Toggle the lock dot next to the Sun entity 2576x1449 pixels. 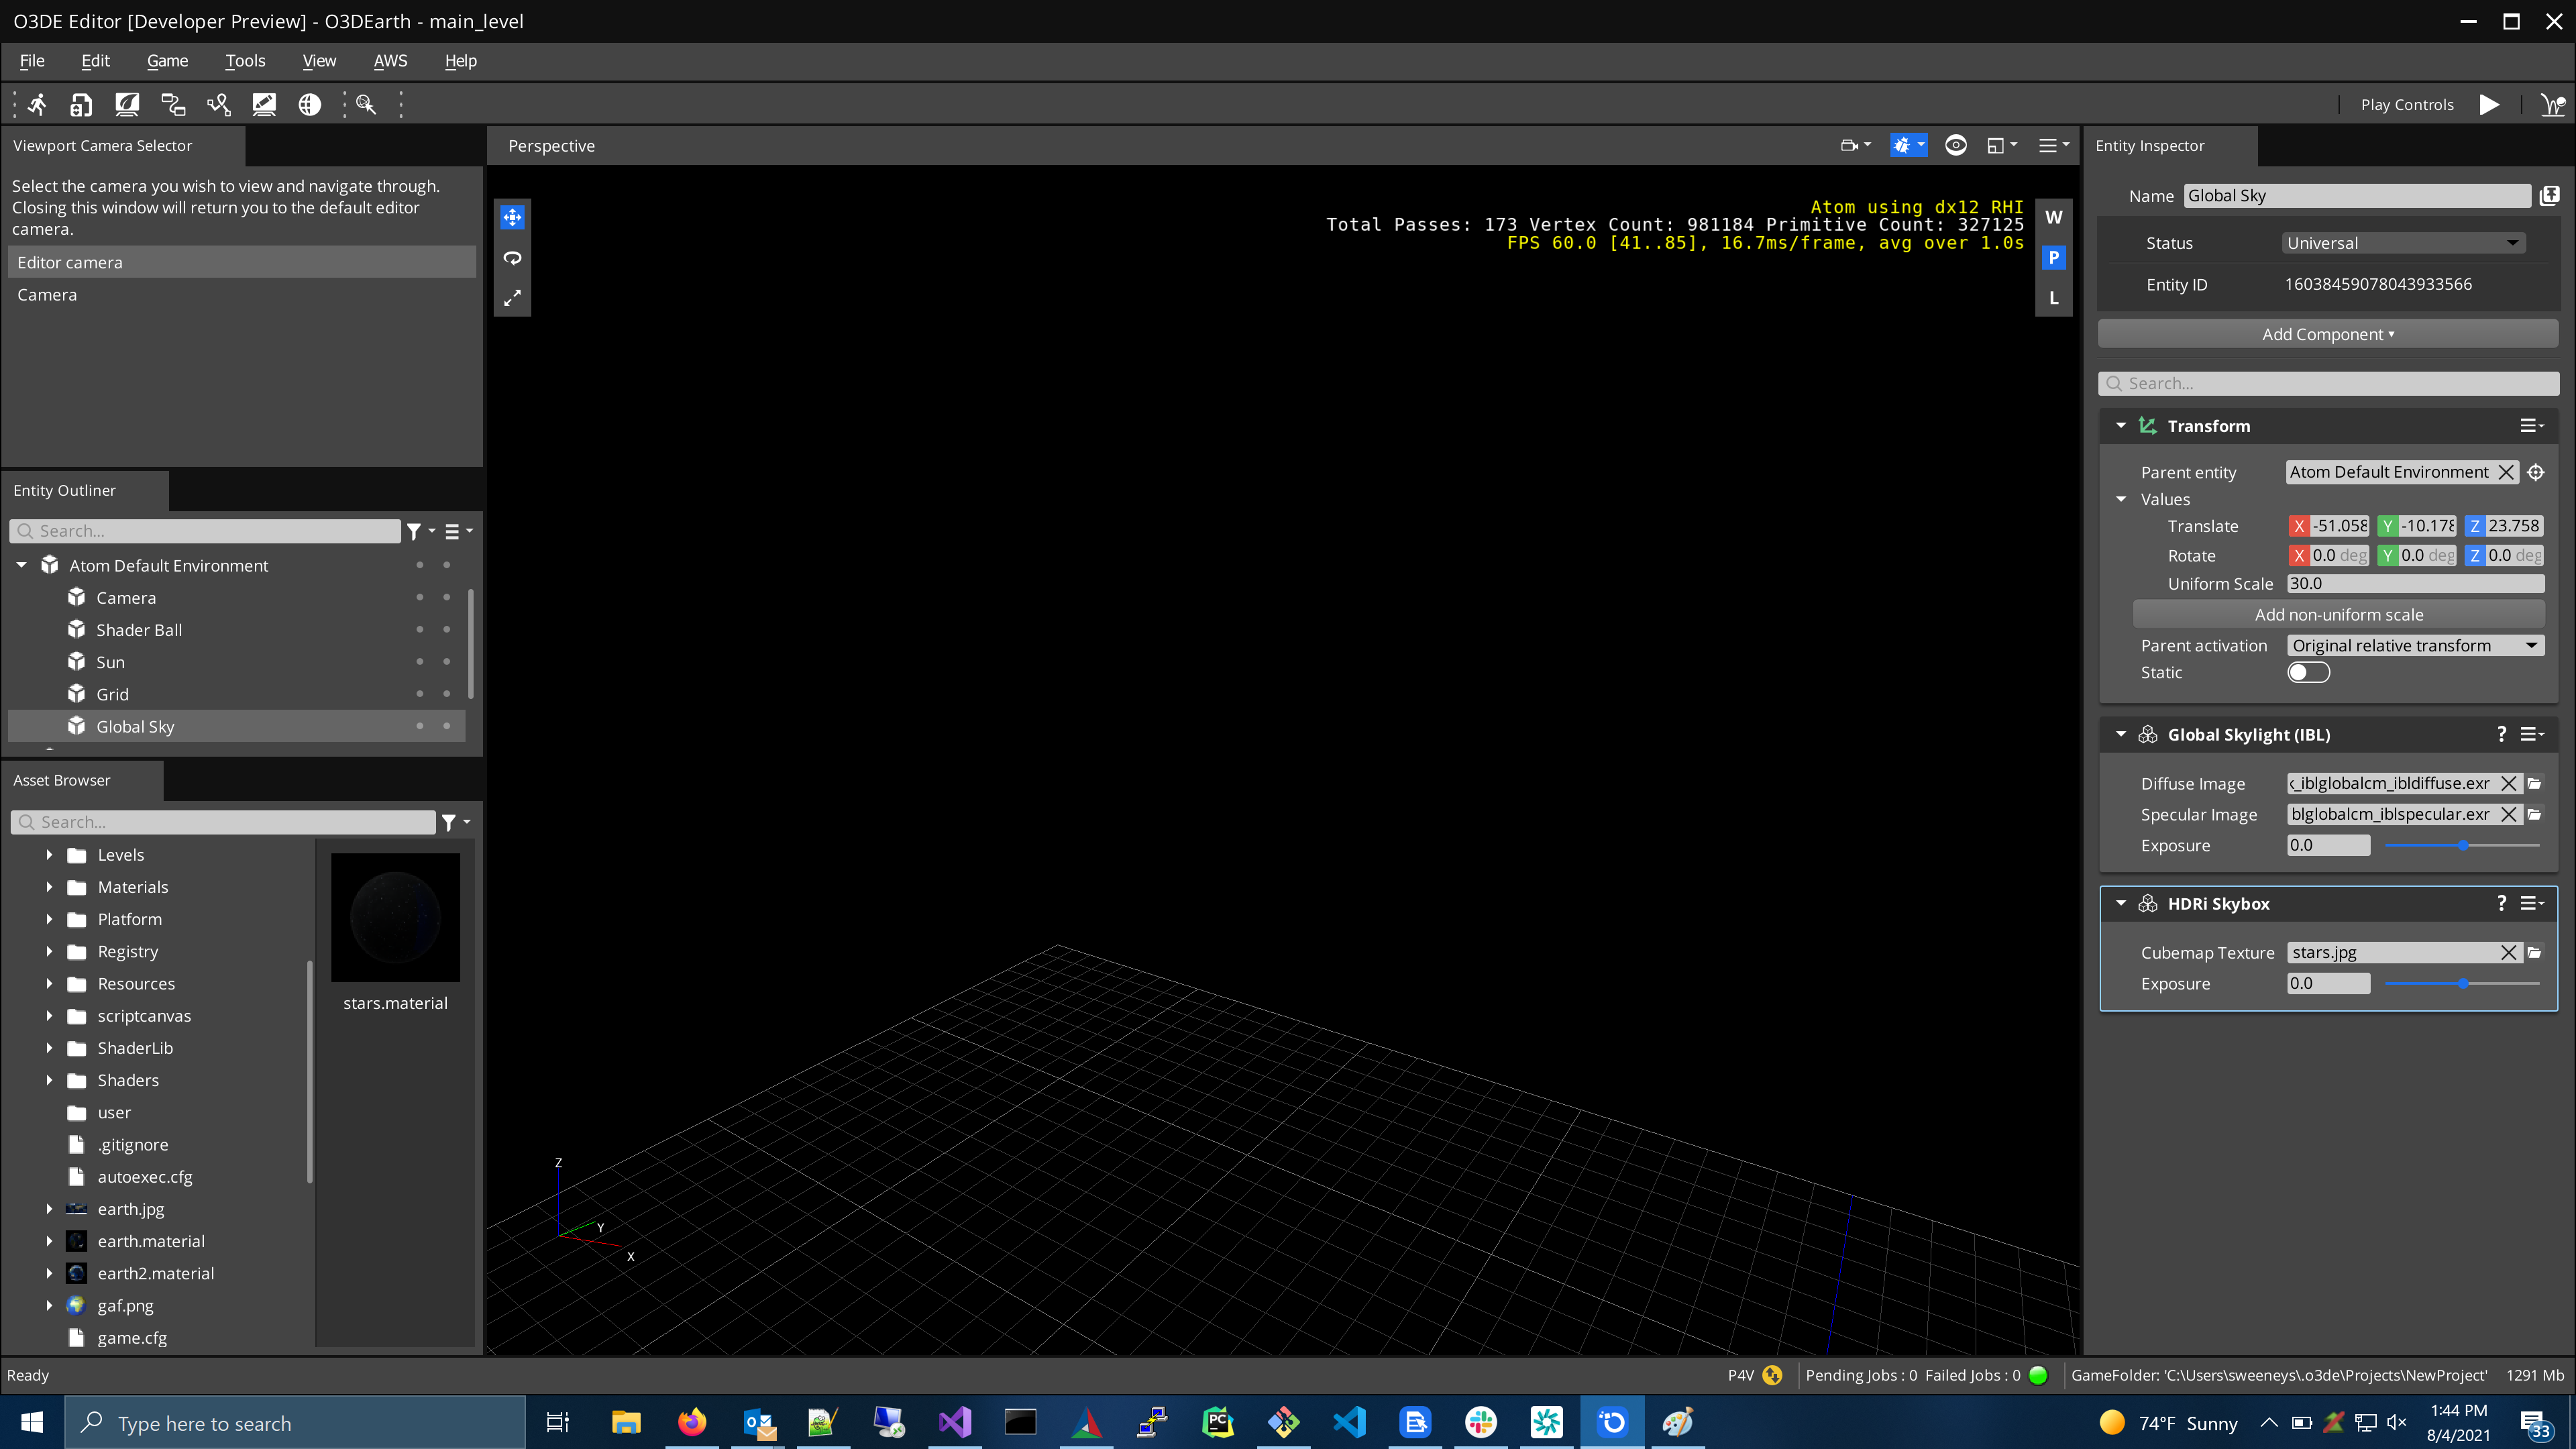coord(447,661)
